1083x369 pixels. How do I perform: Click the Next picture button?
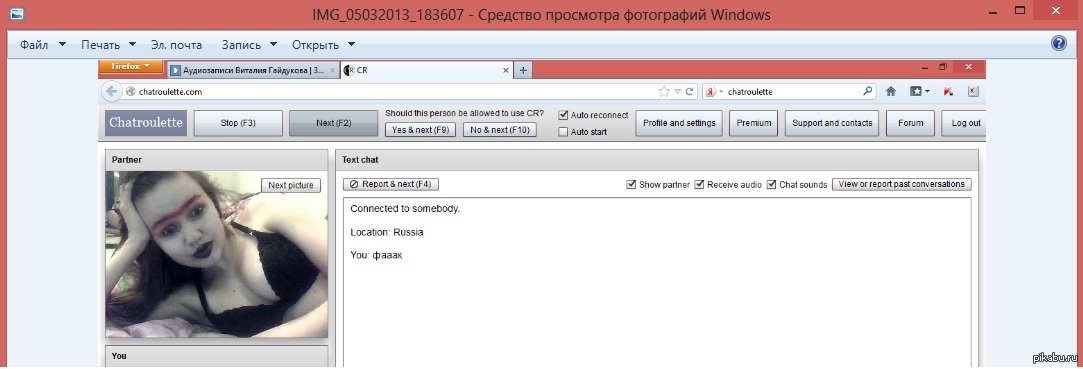point(291,185)
